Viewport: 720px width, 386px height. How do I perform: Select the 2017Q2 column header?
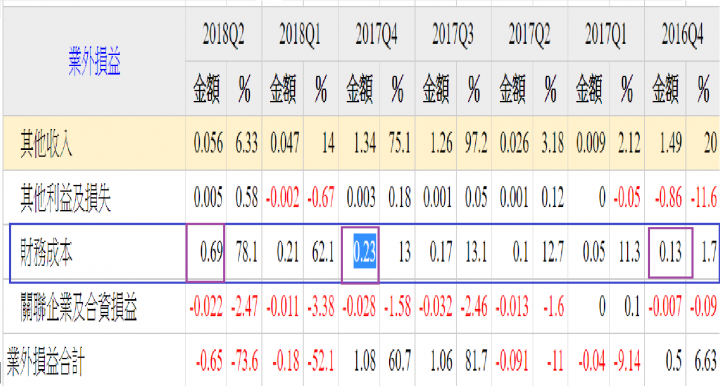(x=529, y=34)
